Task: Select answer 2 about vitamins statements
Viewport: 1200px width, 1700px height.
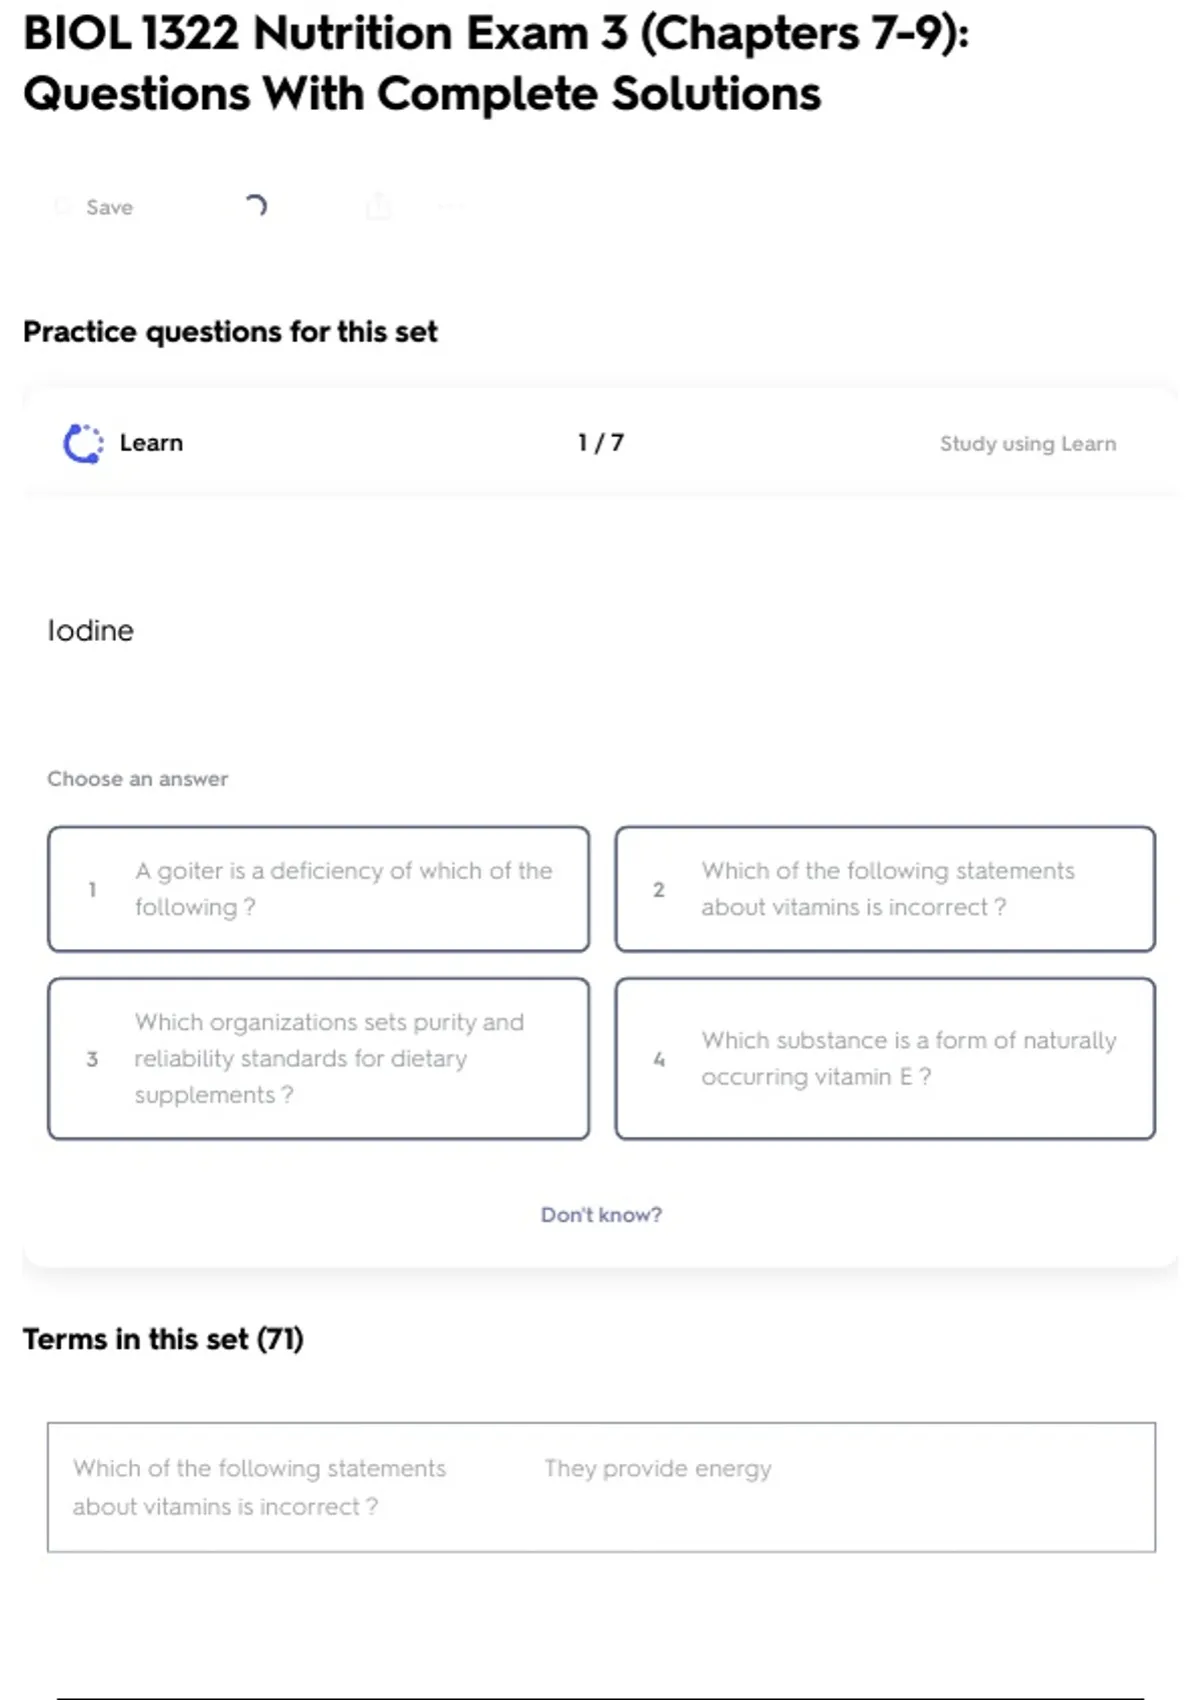Action: pyautogui.click(x=885, y=889)
